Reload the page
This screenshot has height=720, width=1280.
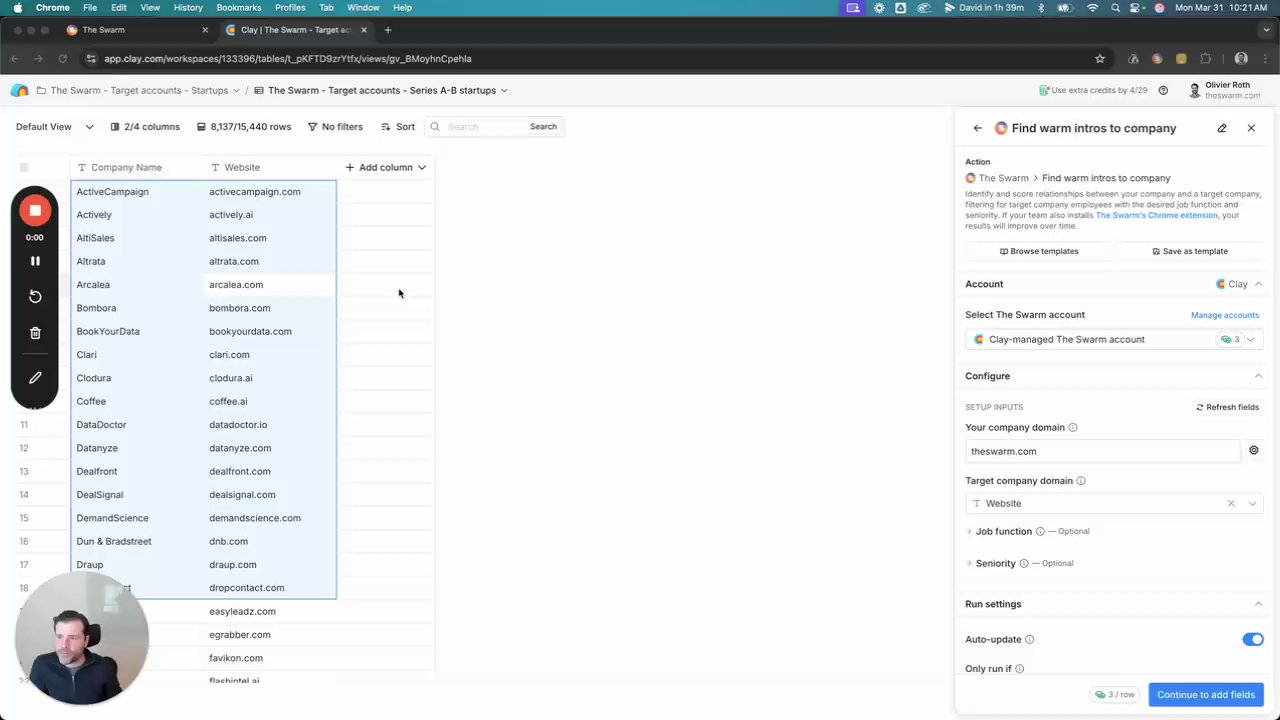(x=62, y=58)
